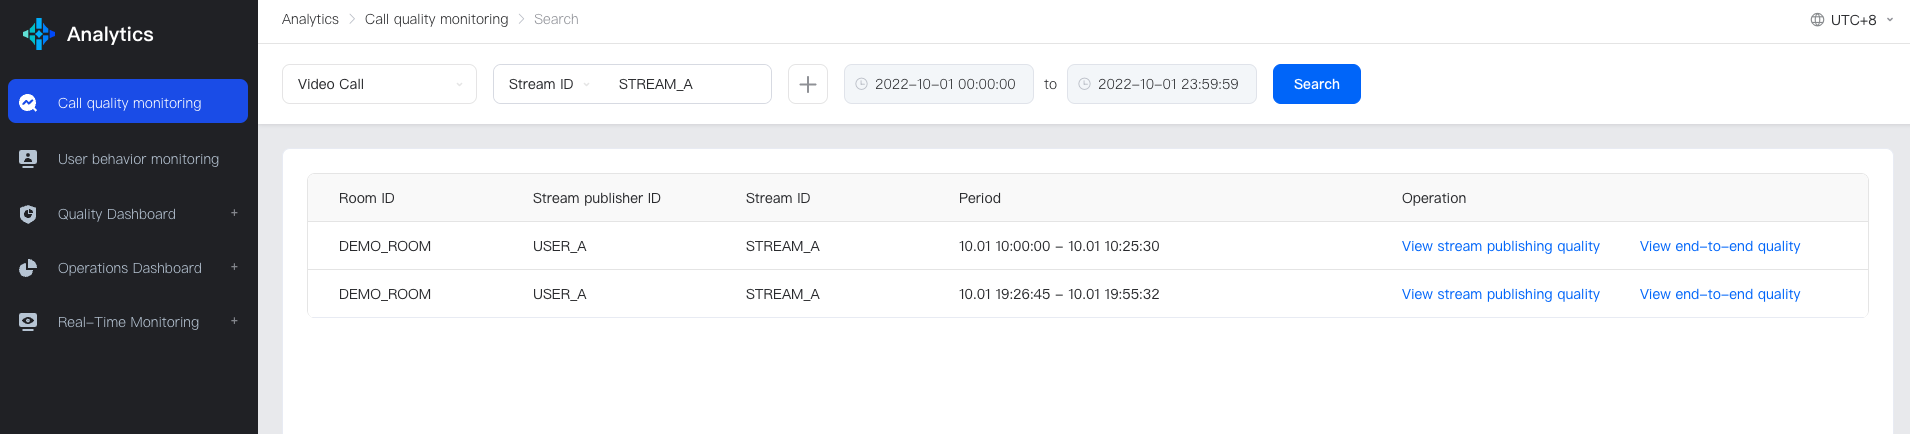Click the globe icon beside UTC+8
The width and height of the screenshot is (1910, 434).
point(1817,20)
